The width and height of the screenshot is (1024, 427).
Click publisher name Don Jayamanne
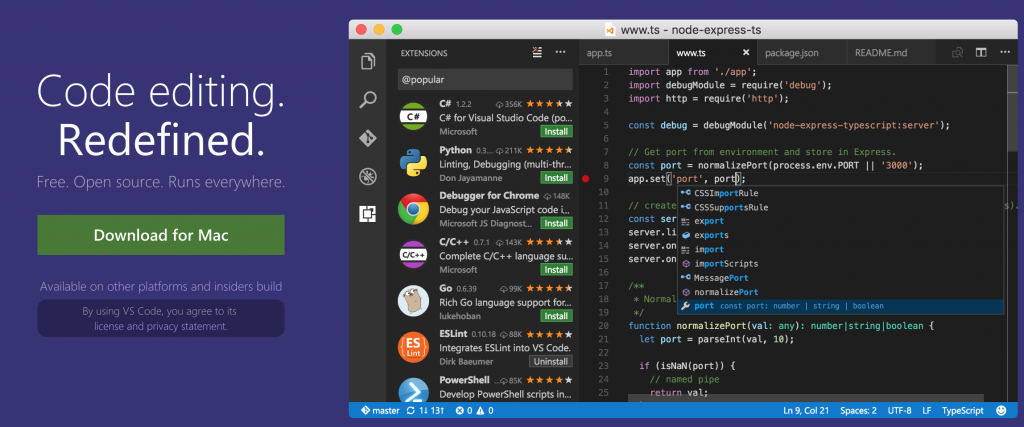[470, 178]
